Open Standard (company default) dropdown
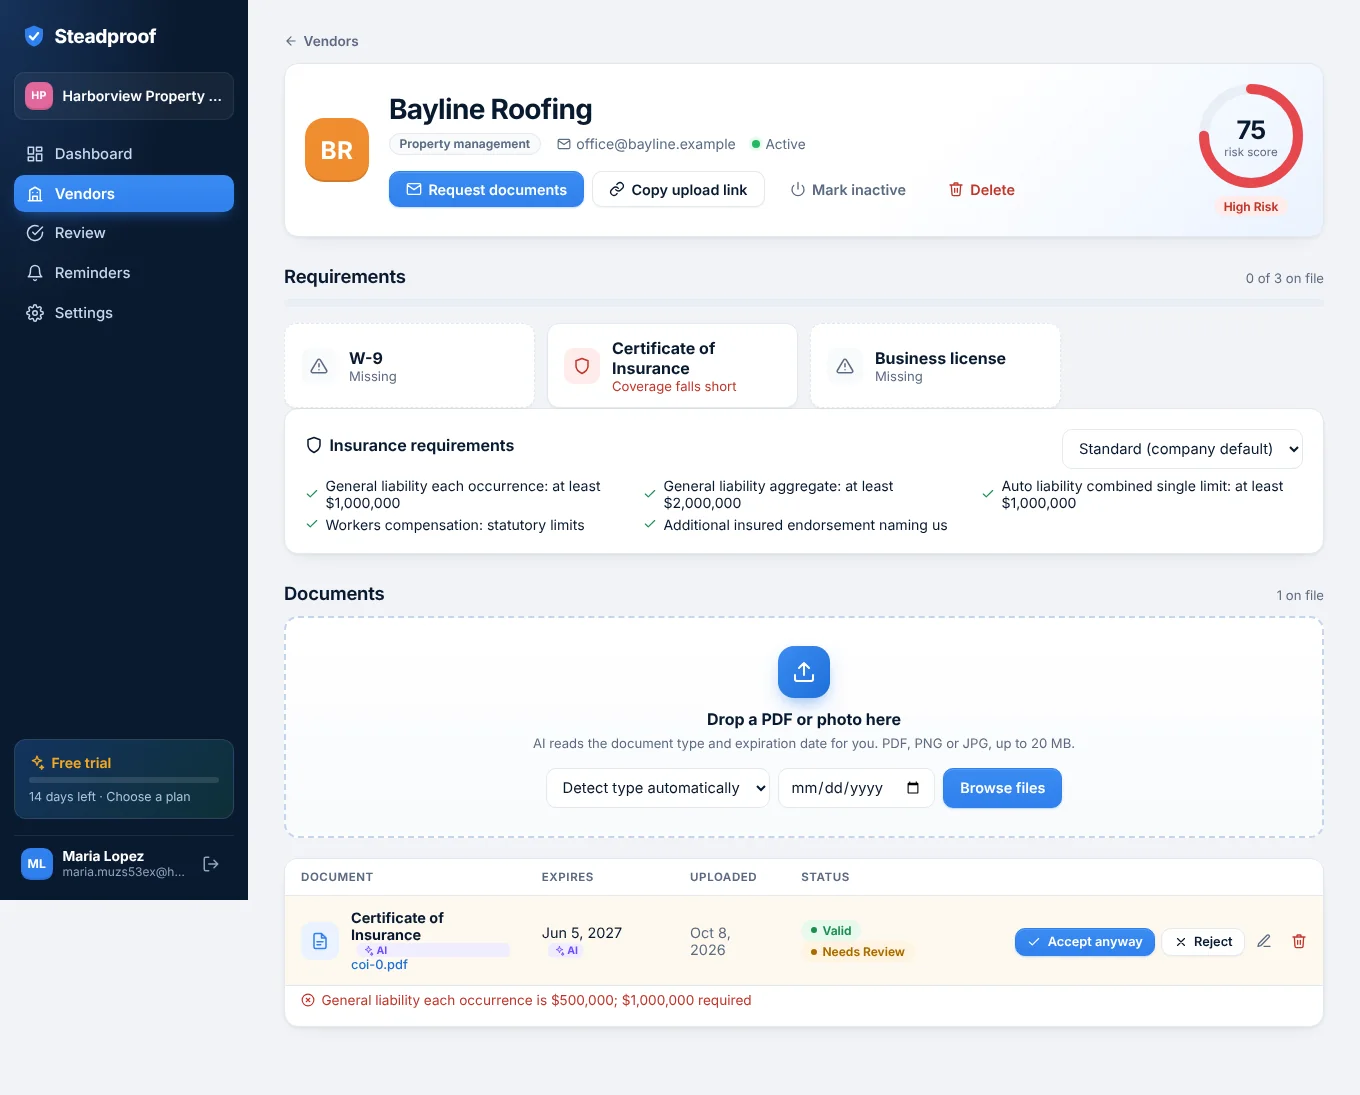The width and height of the screenshot is (1360, 1095). (1182, 449)
